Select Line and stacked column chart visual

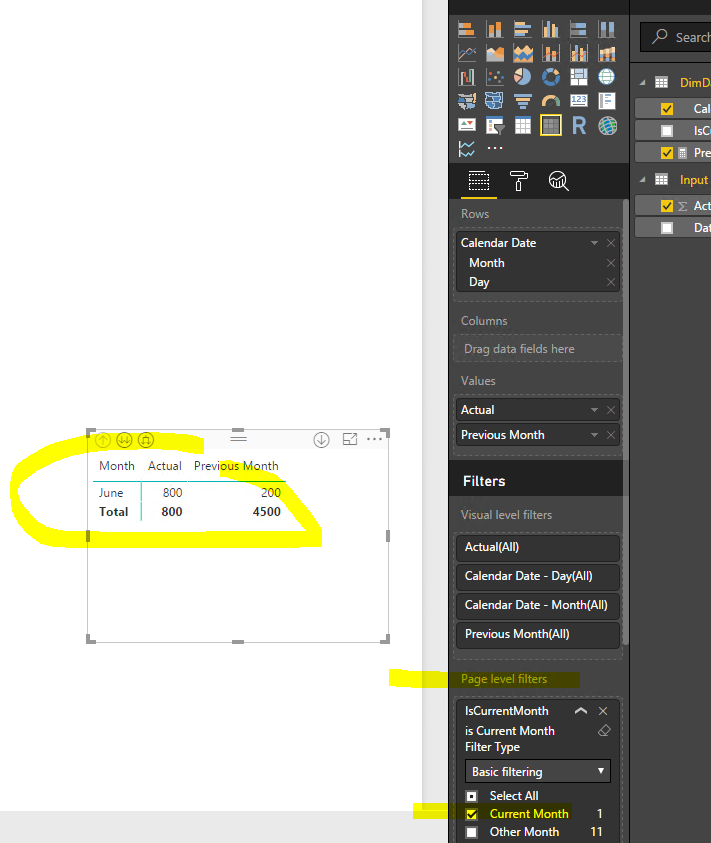pos(551,53)
